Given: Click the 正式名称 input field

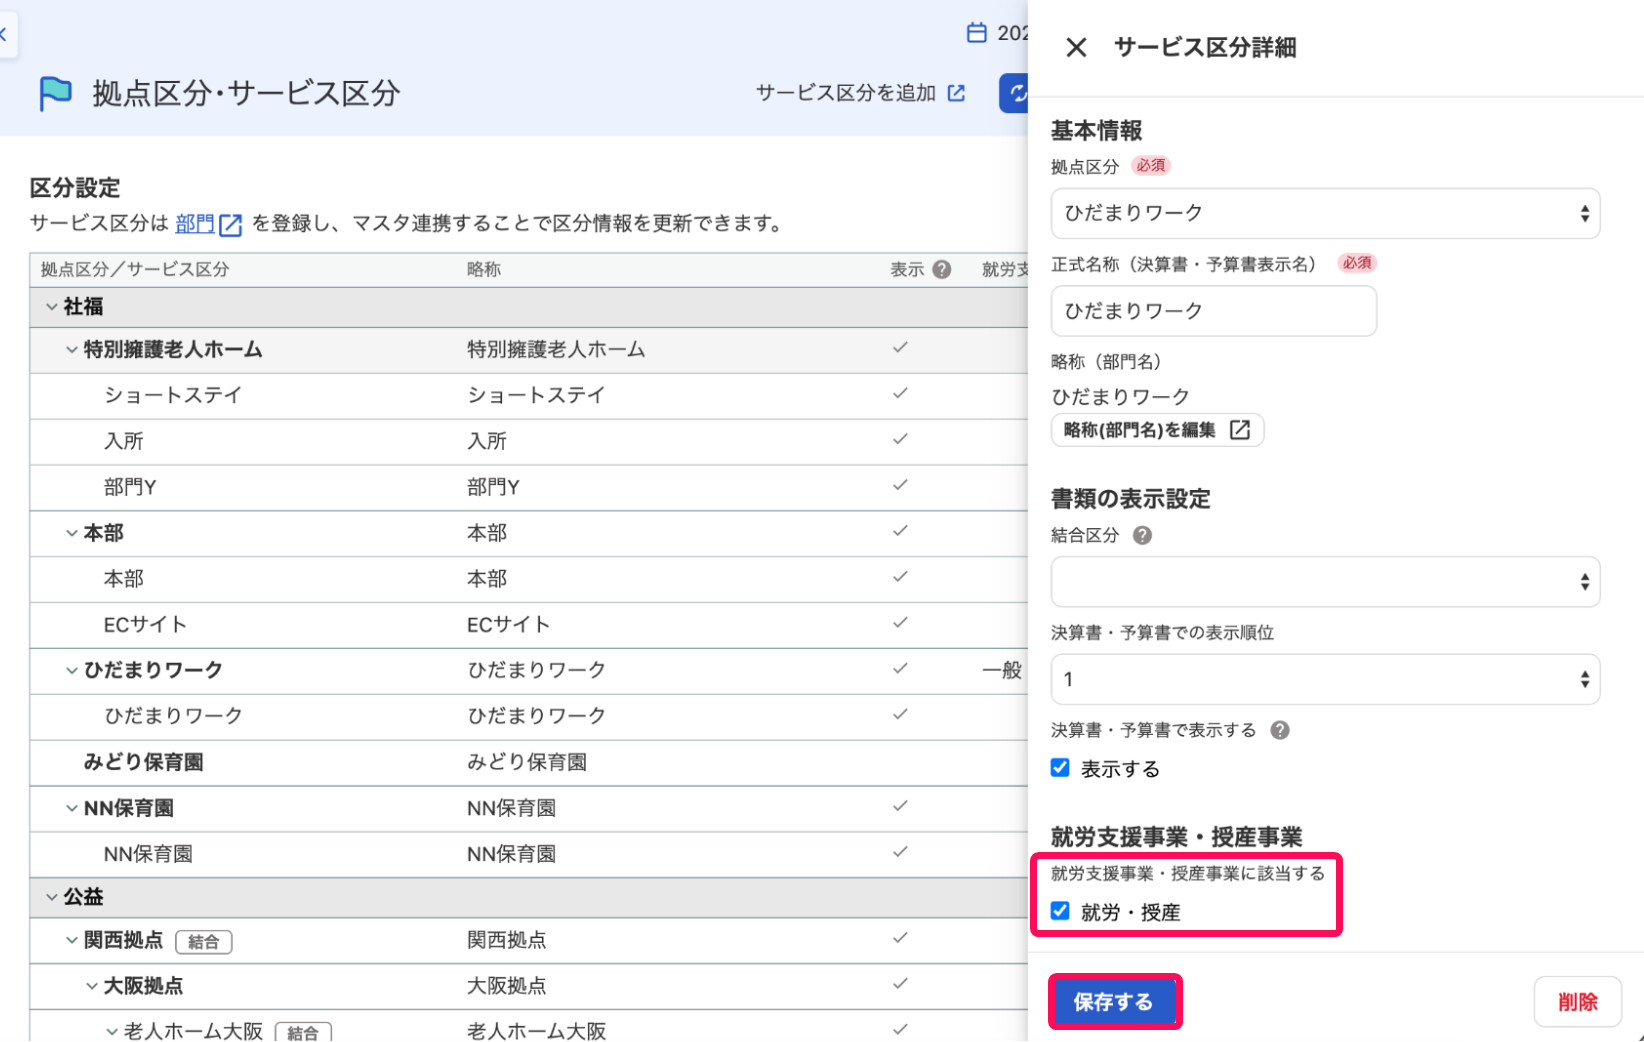Looking at the screenshot, I should point(1214,311).
